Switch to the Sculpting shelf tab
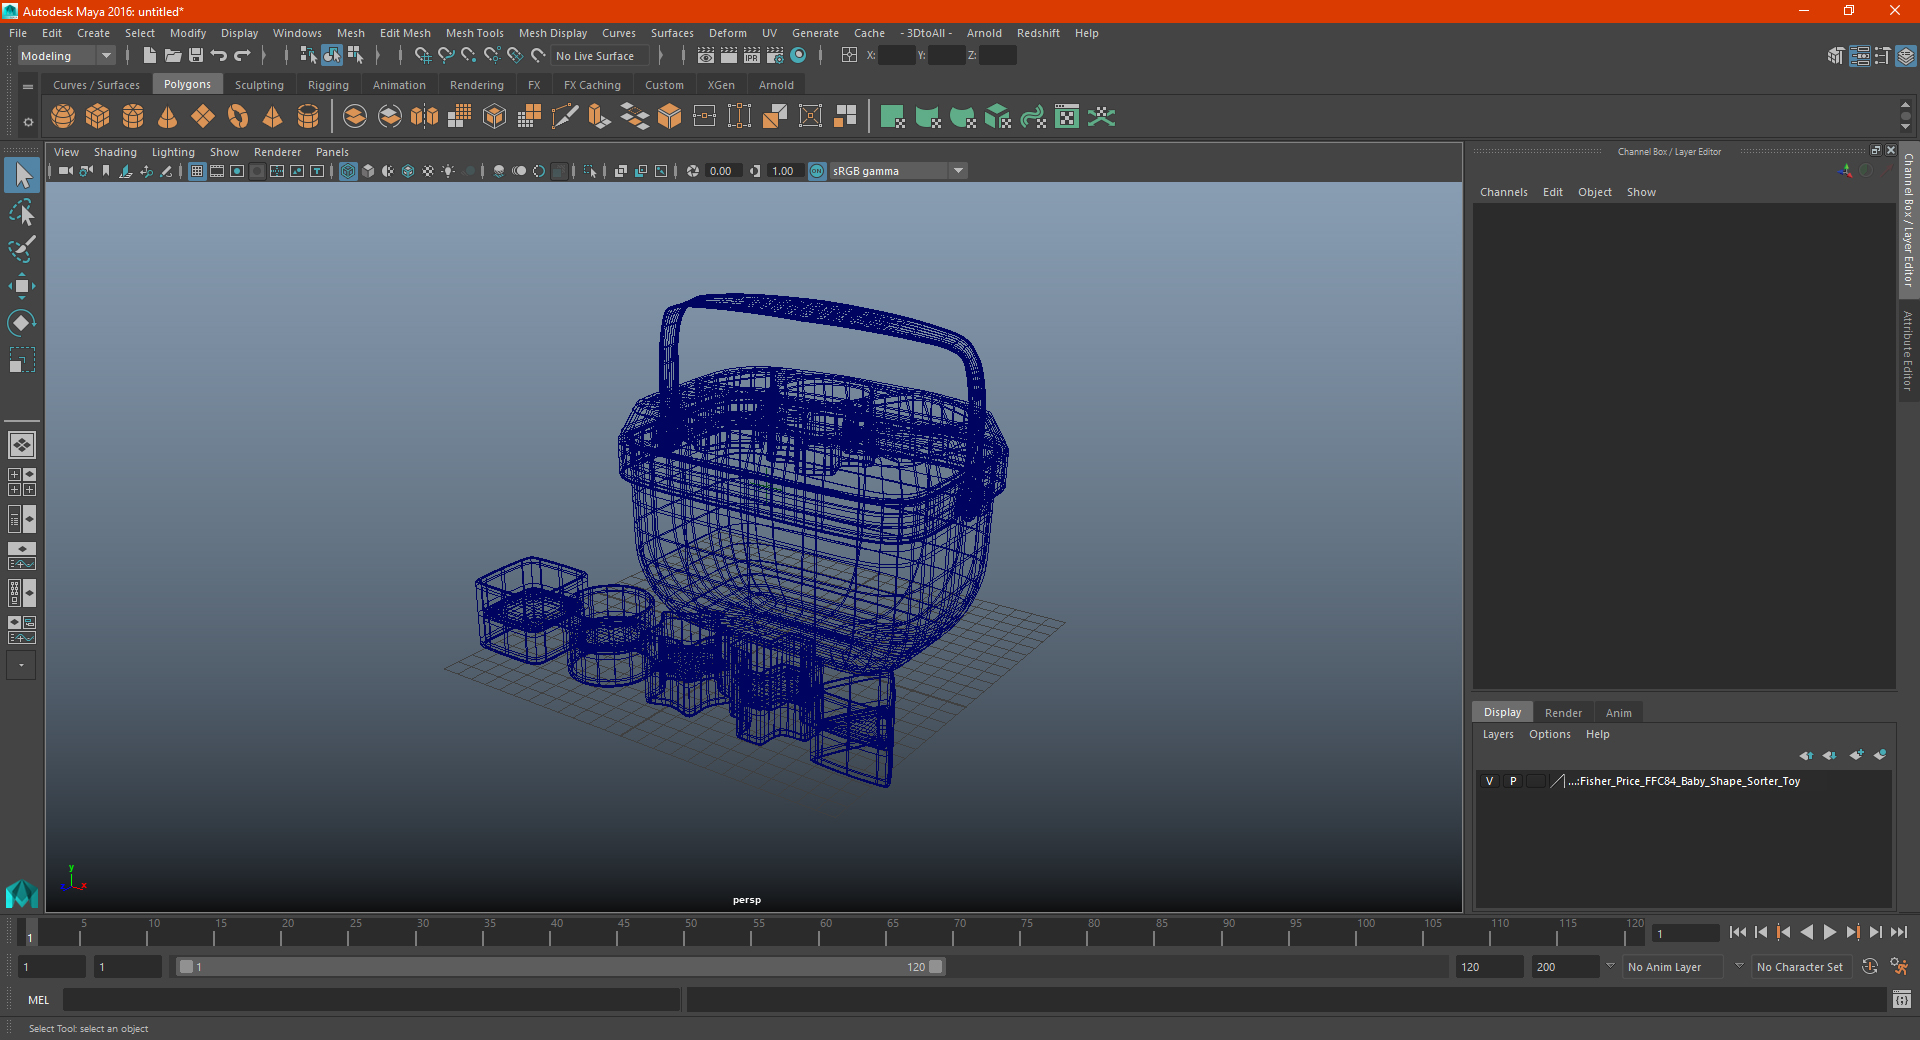 point(259,85)
